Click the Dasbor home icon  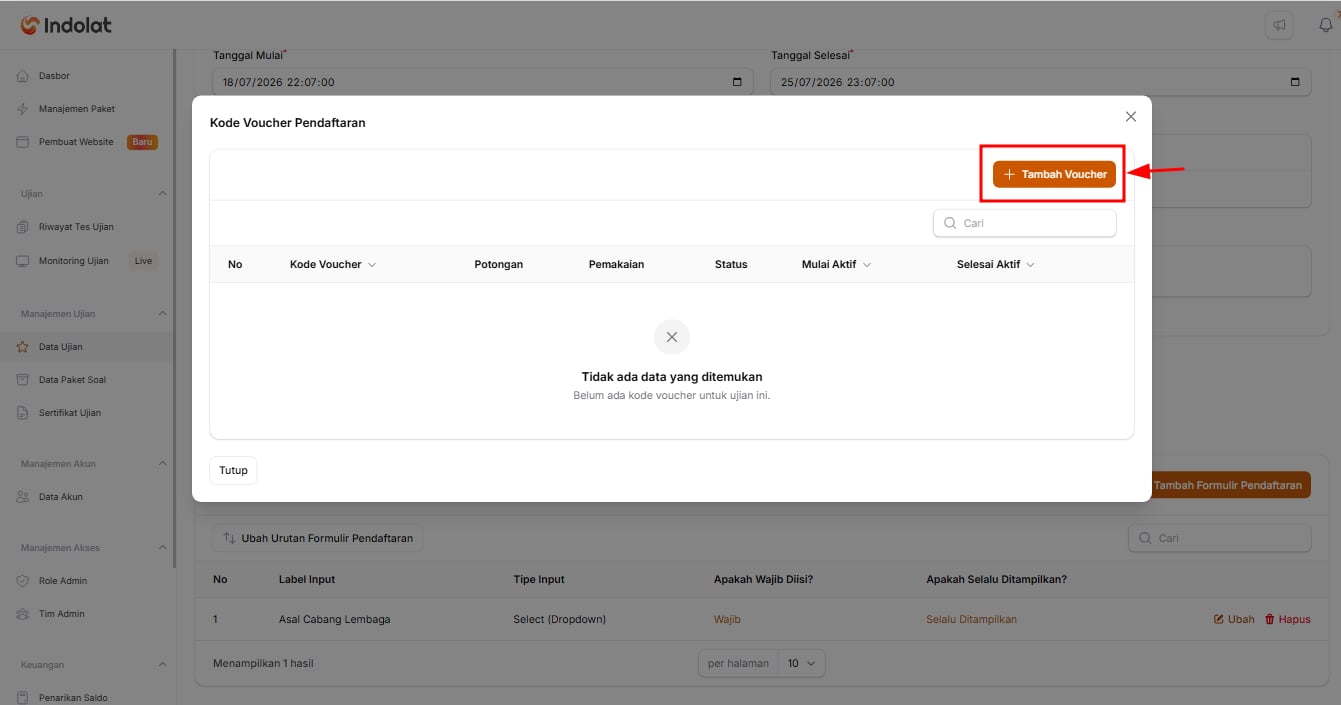click(x=22, y=76)
